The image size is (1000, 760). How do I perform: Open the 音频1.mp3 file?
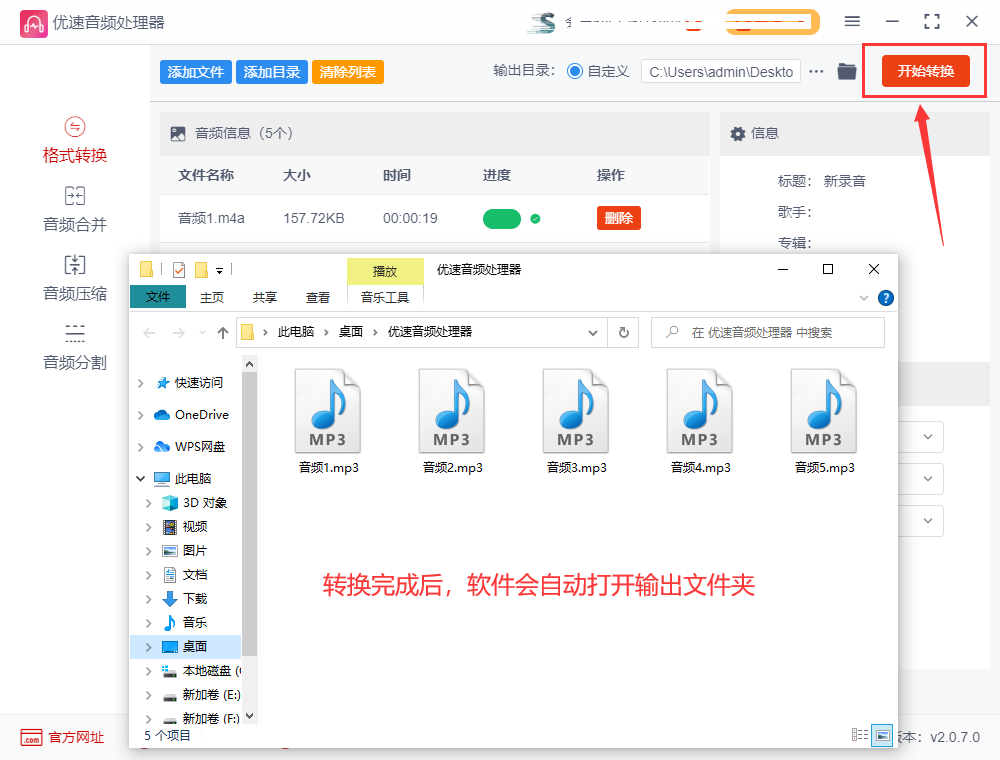(x=328, y=421)
